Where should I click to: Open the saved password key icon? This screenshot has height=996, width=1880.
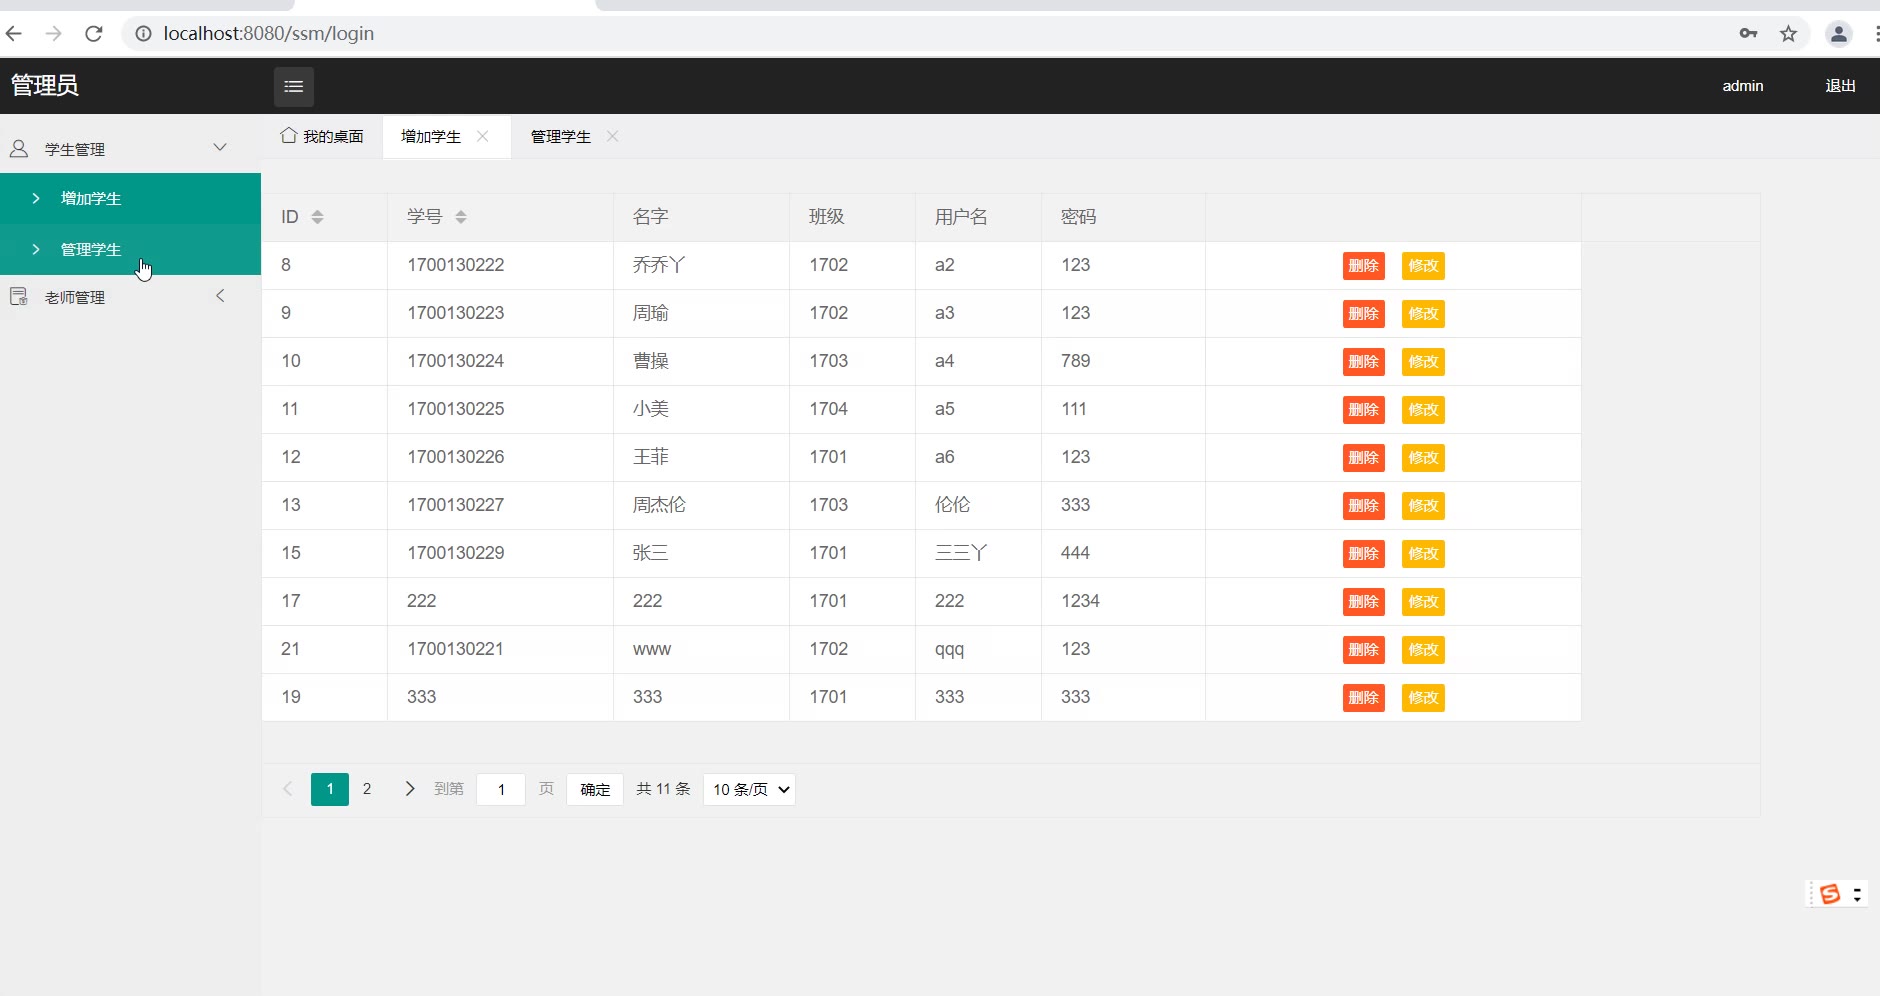click(x=1748, y=34)
